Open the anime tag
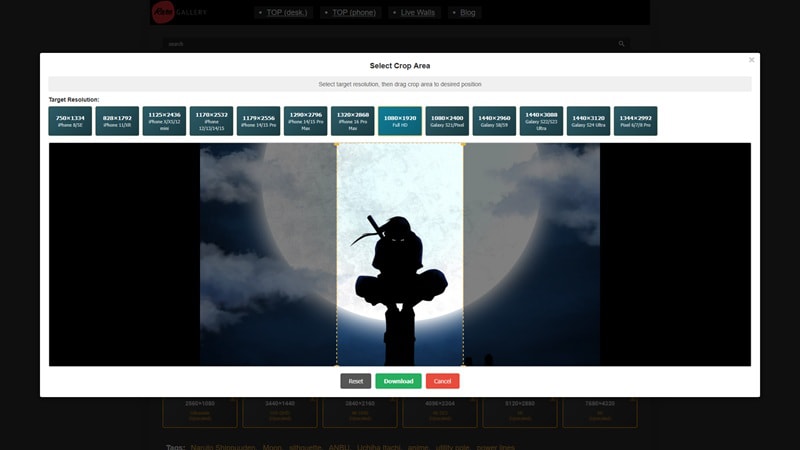Image resolution: width=800 pixels, height=450 pixels. 418,447
